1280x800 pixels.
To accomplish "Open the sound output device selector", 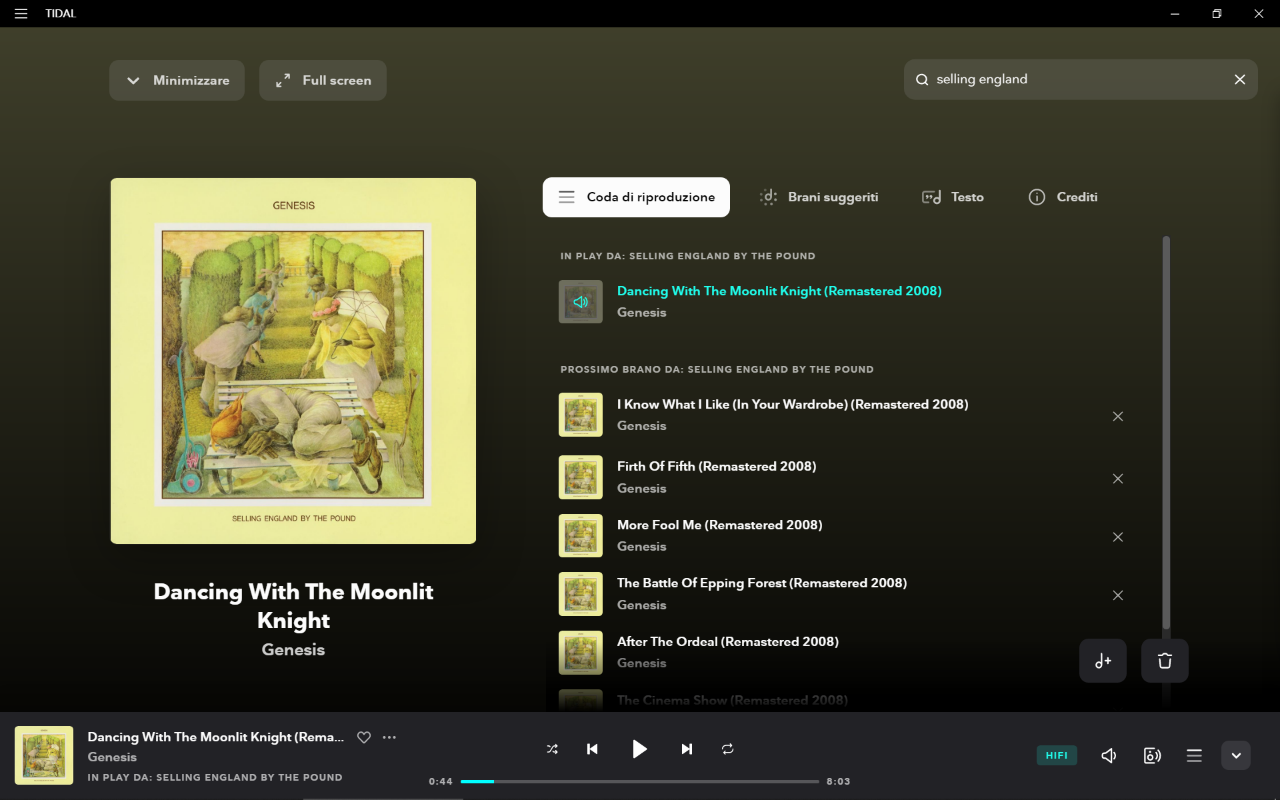I will 1152,756.
